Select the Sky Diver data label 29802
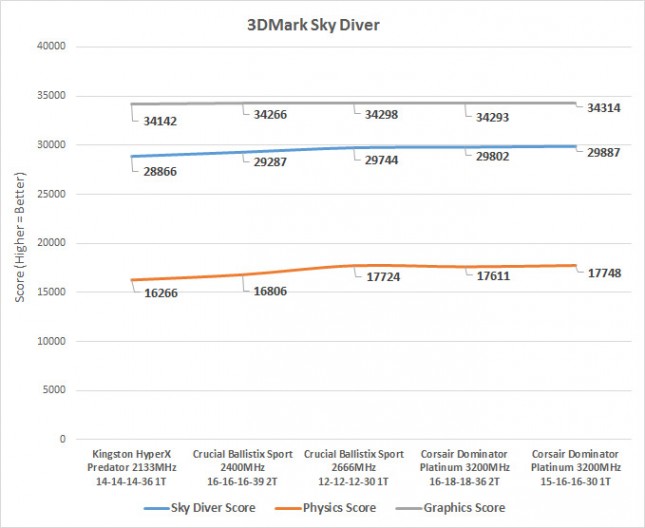This screenshot has width=645, height=528. coord(492,156)
